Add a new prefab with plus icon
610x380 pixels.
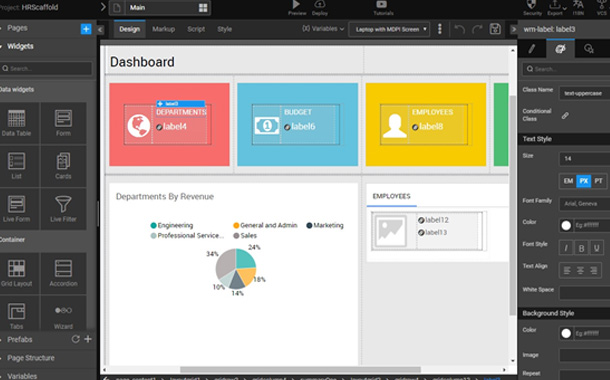88,339
